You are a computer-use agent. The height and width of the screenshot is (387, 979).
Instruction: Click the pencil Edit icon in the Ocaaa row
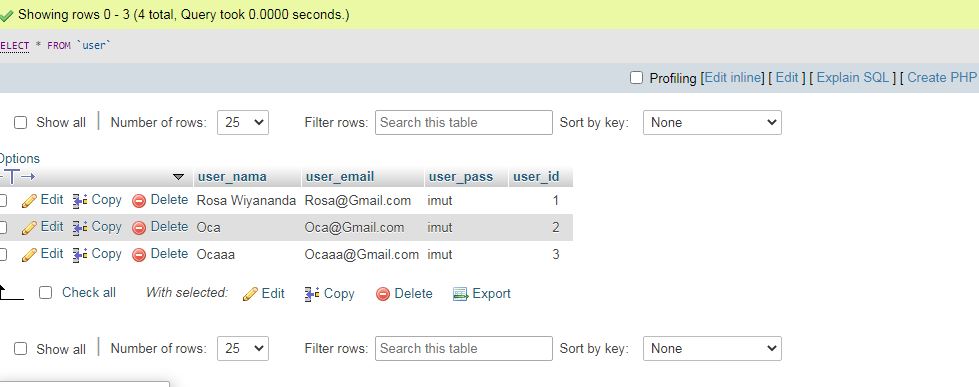29,255
